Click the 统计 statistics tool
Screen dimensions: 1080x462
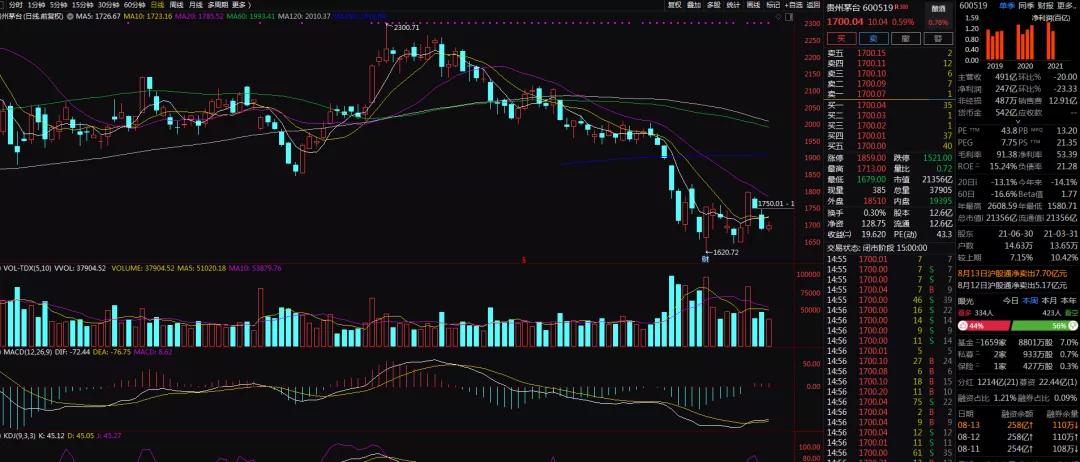coord(733,5)
